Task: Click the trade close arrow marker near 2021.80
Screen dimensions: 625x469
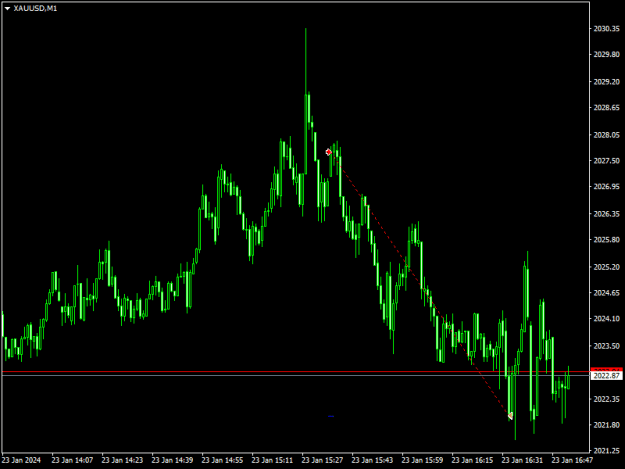Action: (510, 416)
